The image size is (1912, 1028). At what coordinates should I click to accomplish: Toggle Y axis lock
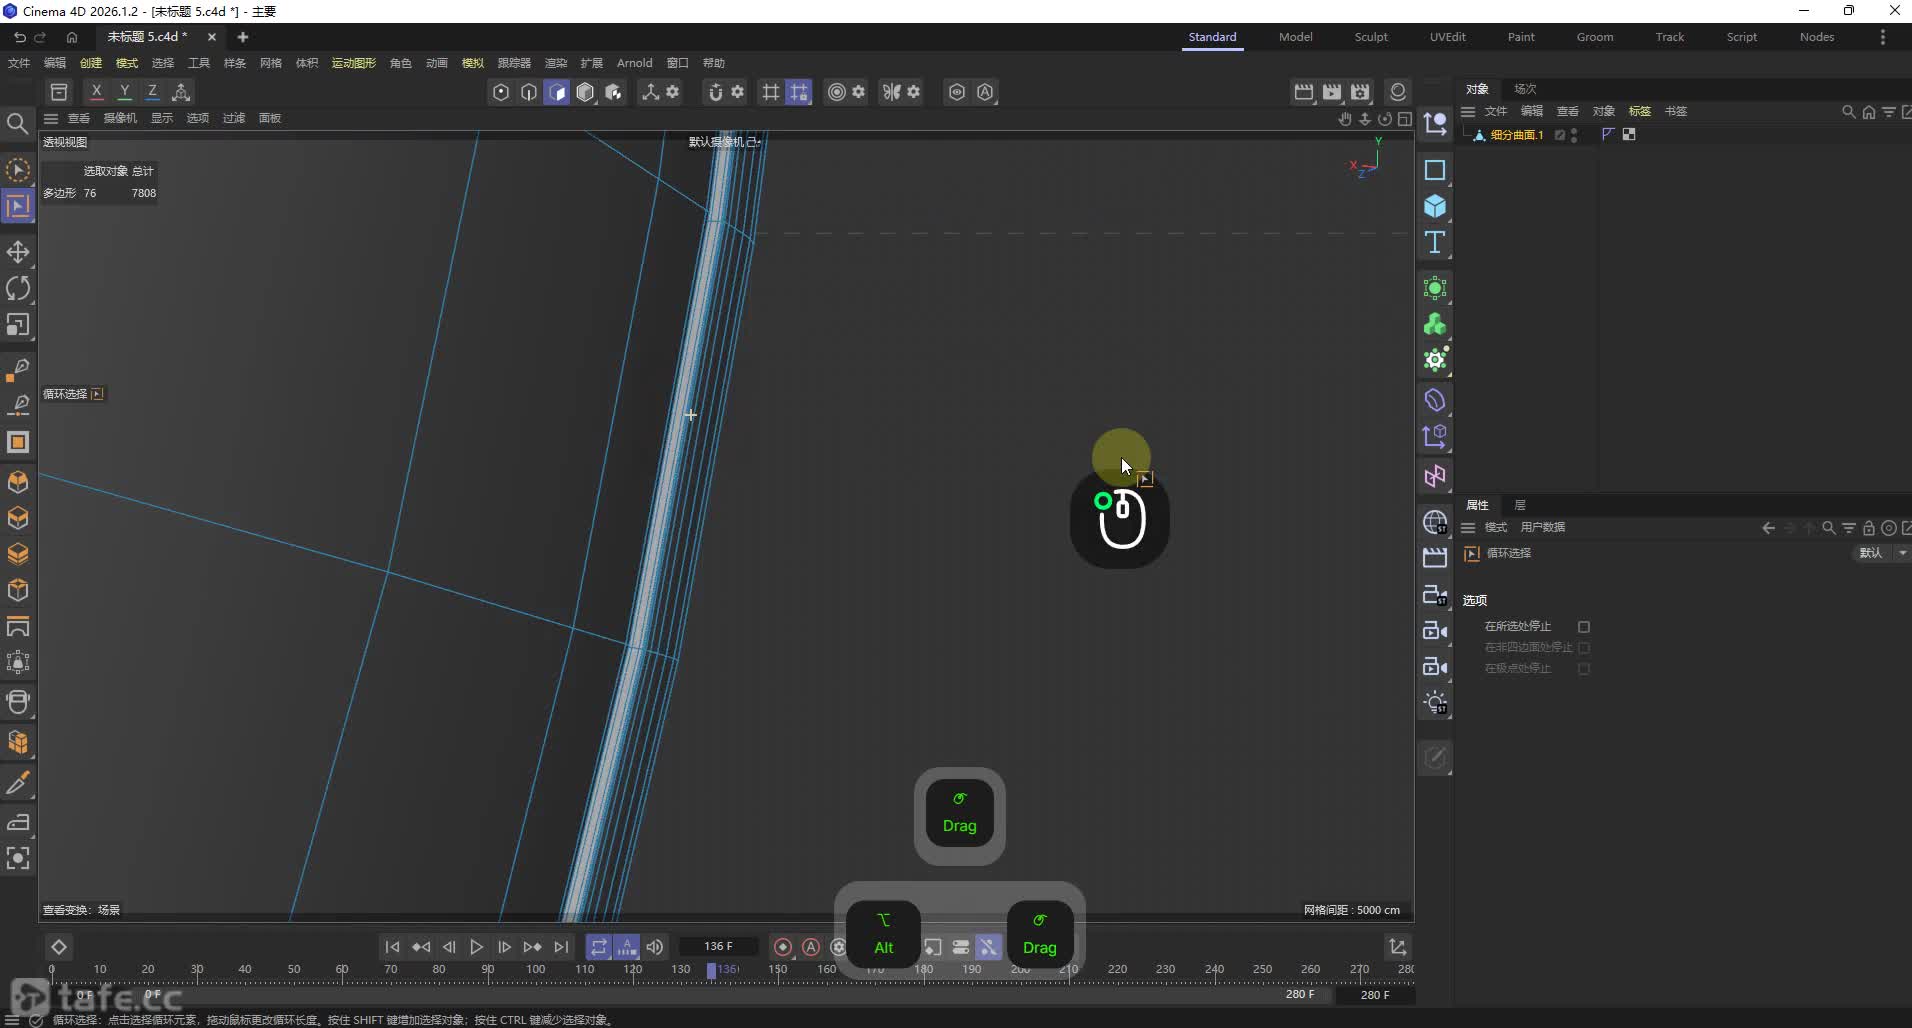124,92
